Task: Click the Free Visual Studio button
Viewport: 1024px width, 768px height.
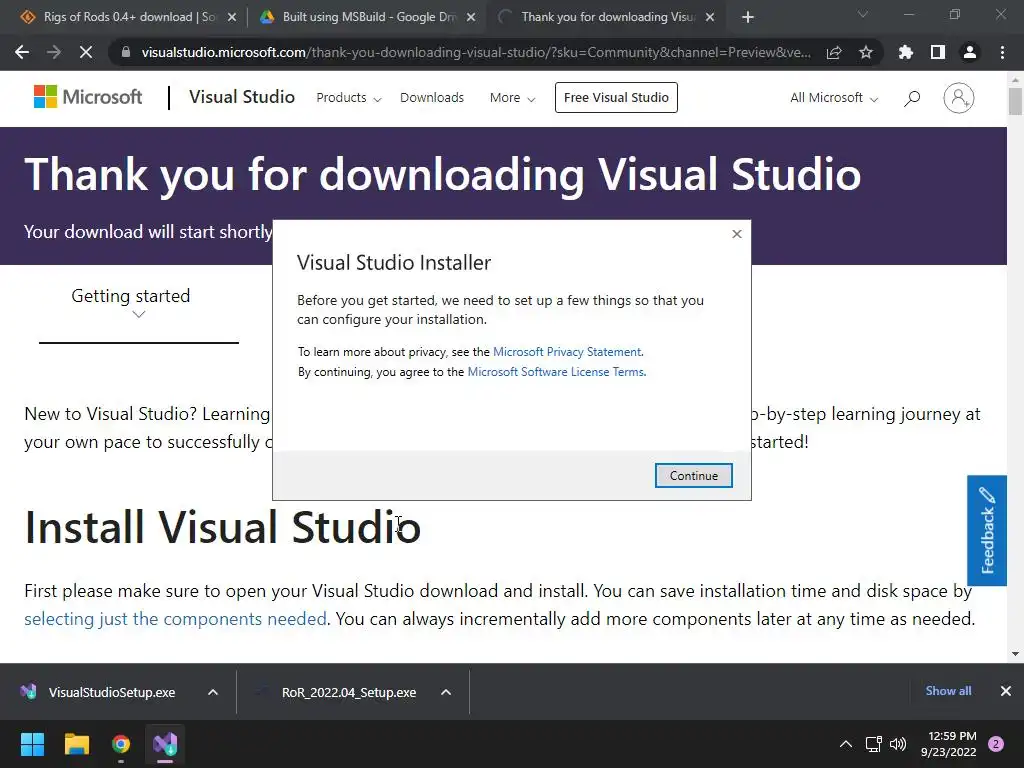Action: tap(616, 97)
